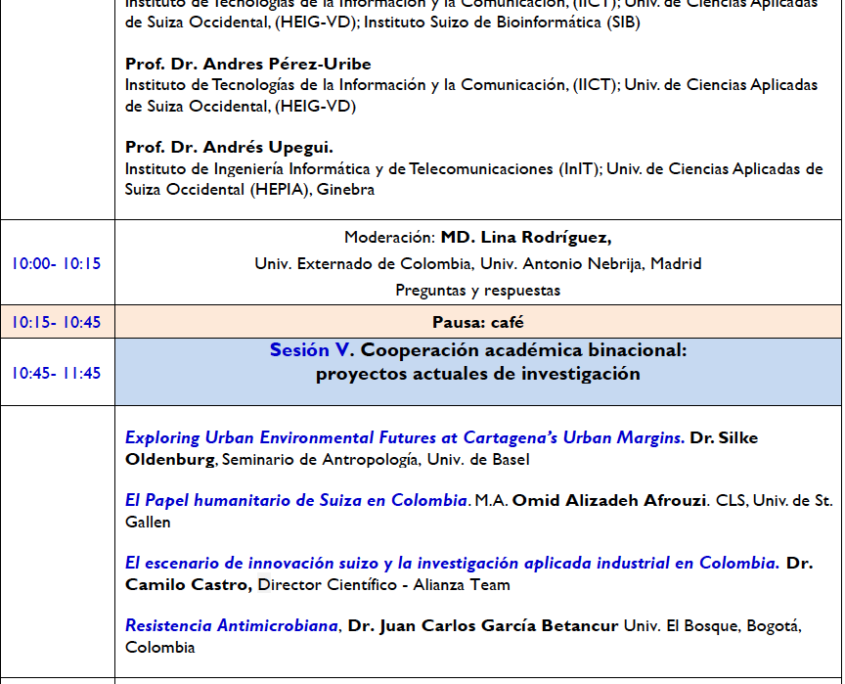The height and width of the screenshot is (684, 845).
Task: Open the "Resistencia Antimicrobiana" title link
Action: pyautogui.click(x=231, y=626)
